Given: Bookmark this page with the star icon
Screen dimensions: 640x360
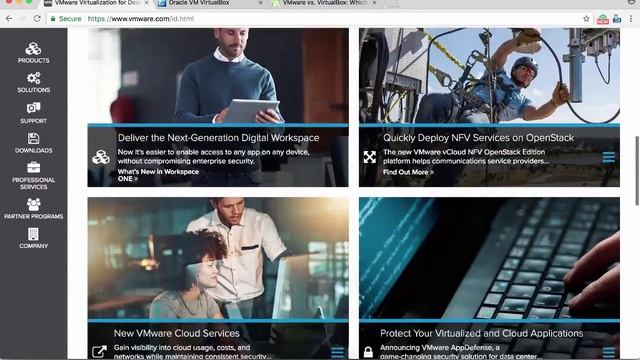Looking at the screenshot, I should coord(586,18).
